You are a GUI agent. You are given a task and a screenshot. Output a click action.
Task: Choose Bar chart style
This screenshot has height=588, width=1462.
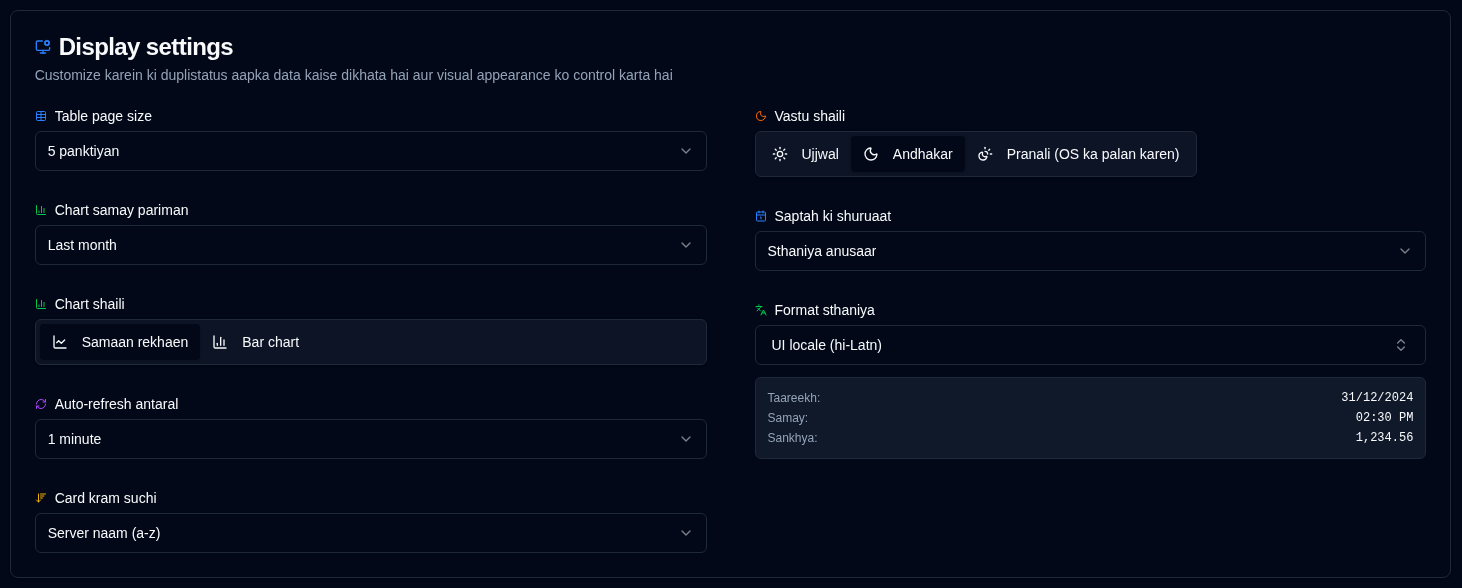256,342
